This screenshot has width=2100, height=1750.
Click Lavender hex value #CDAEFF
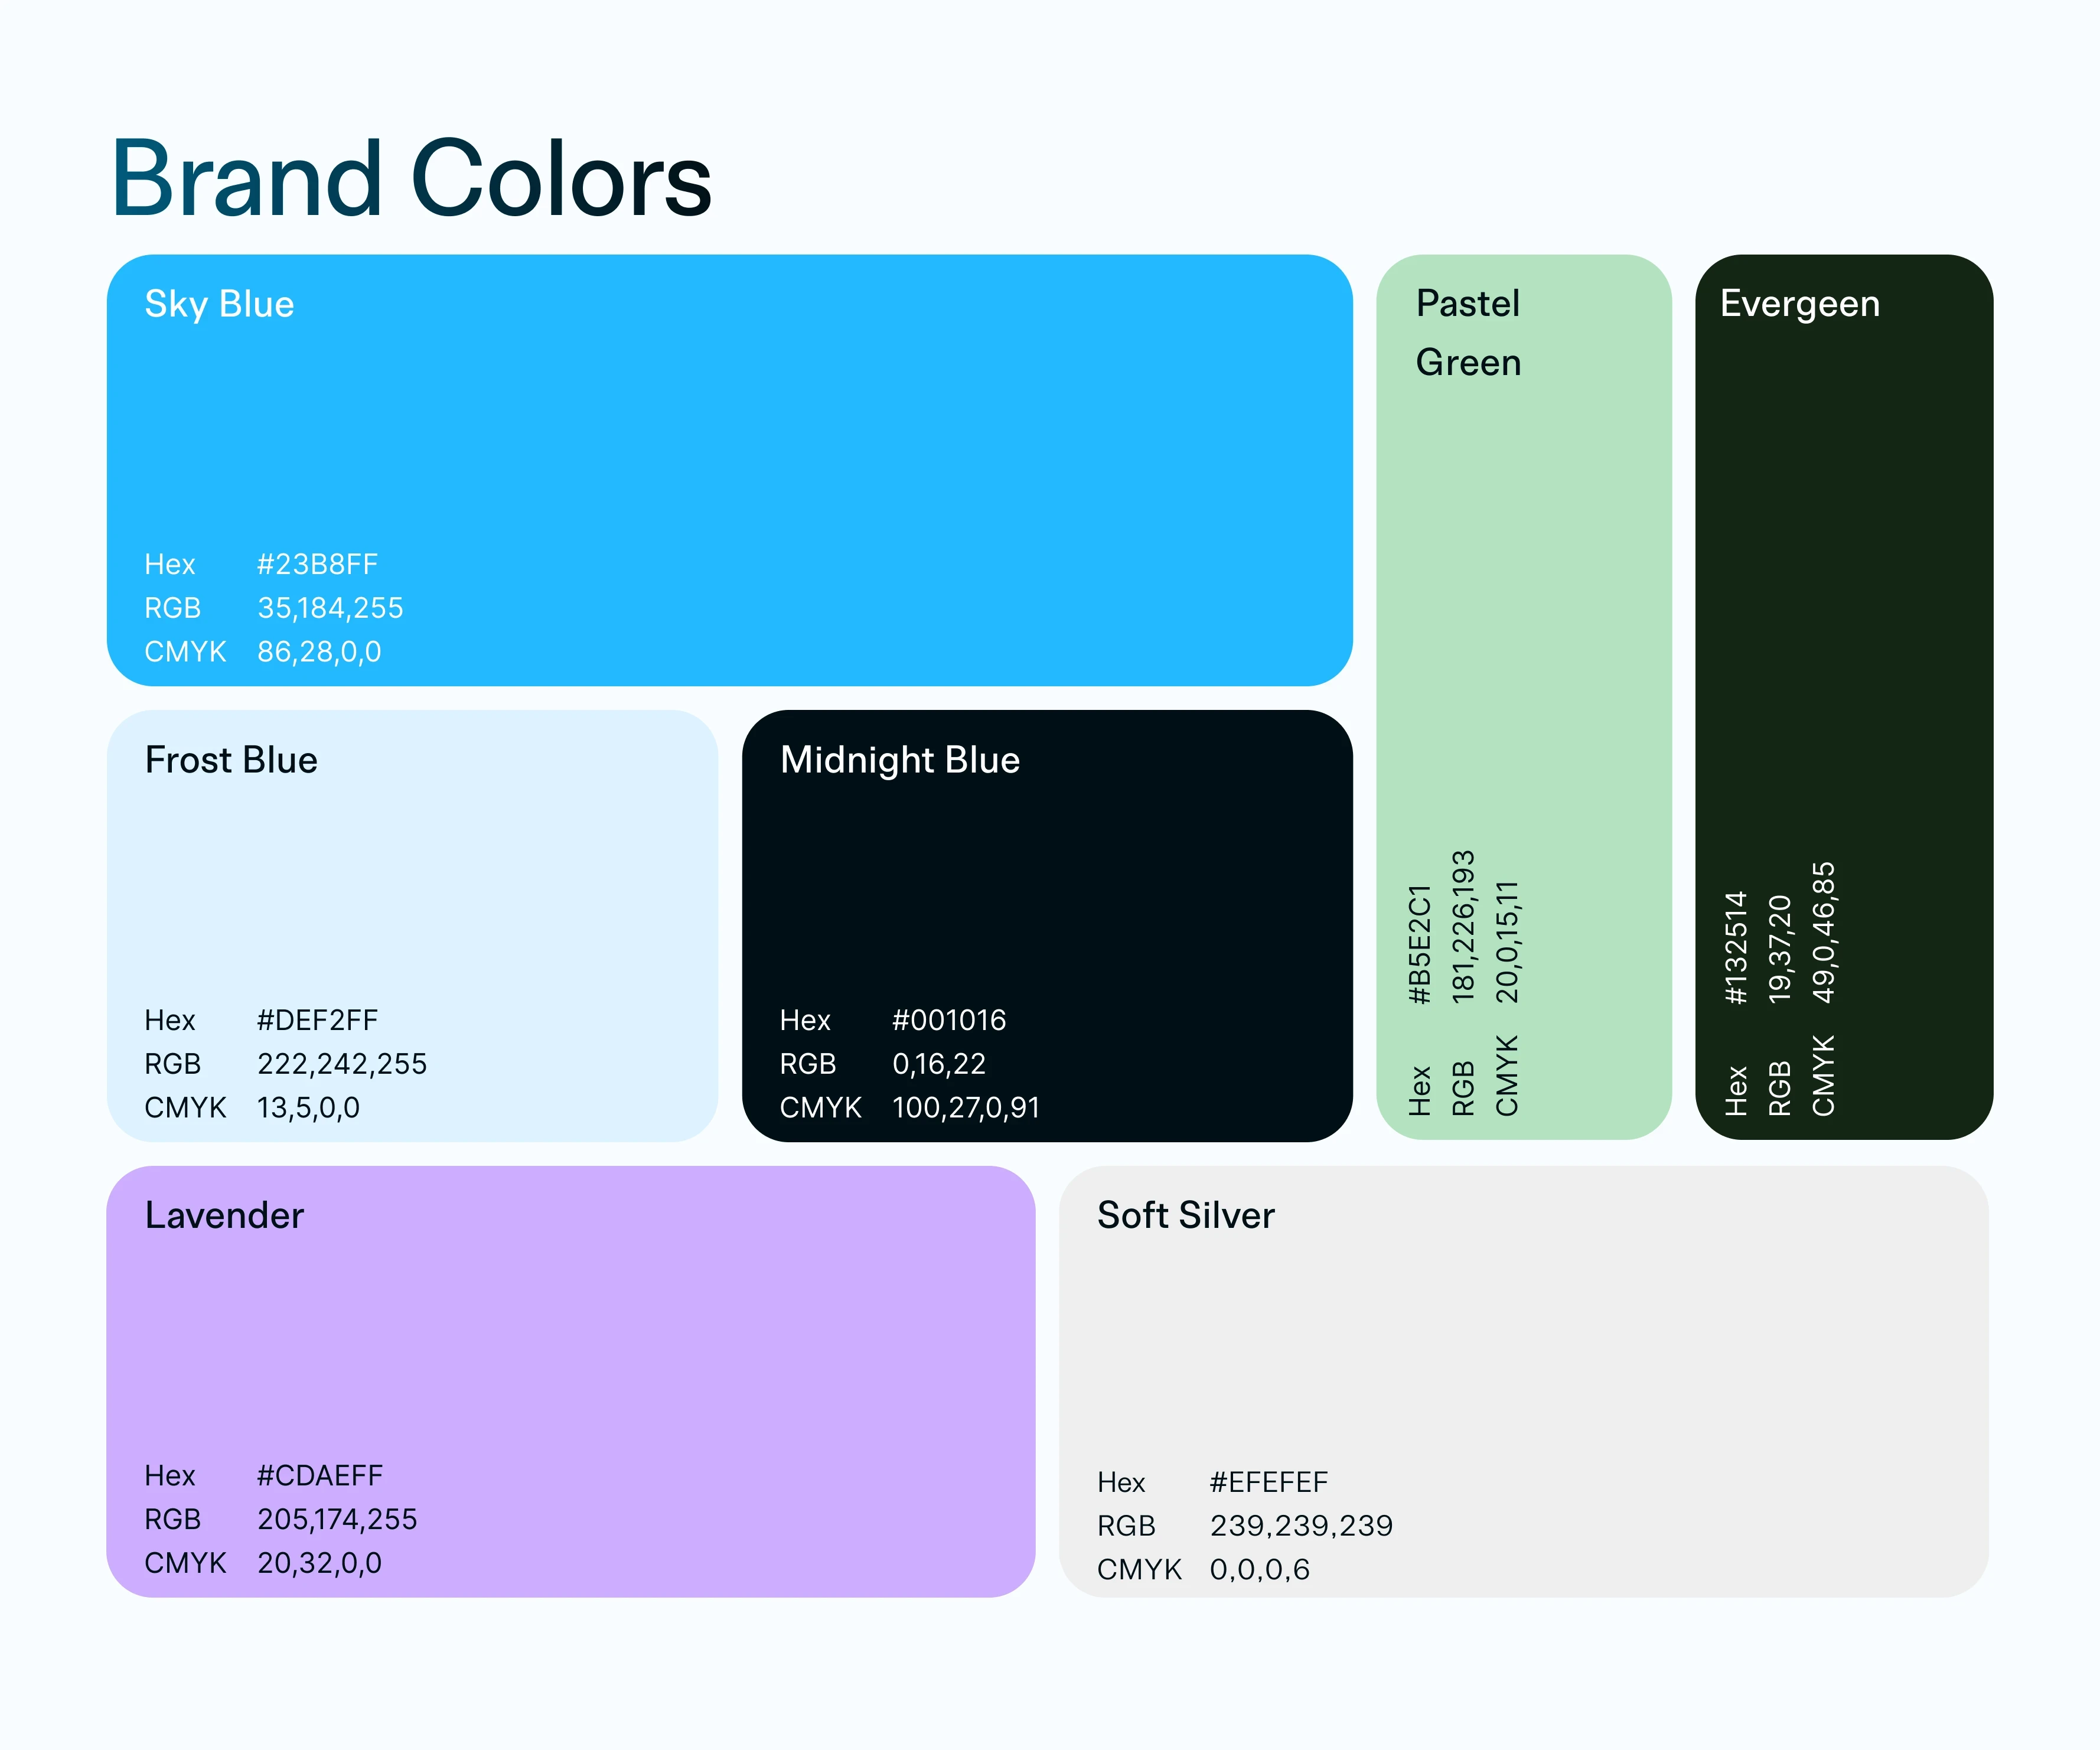pyautogui.click(x=320, y=1476)
